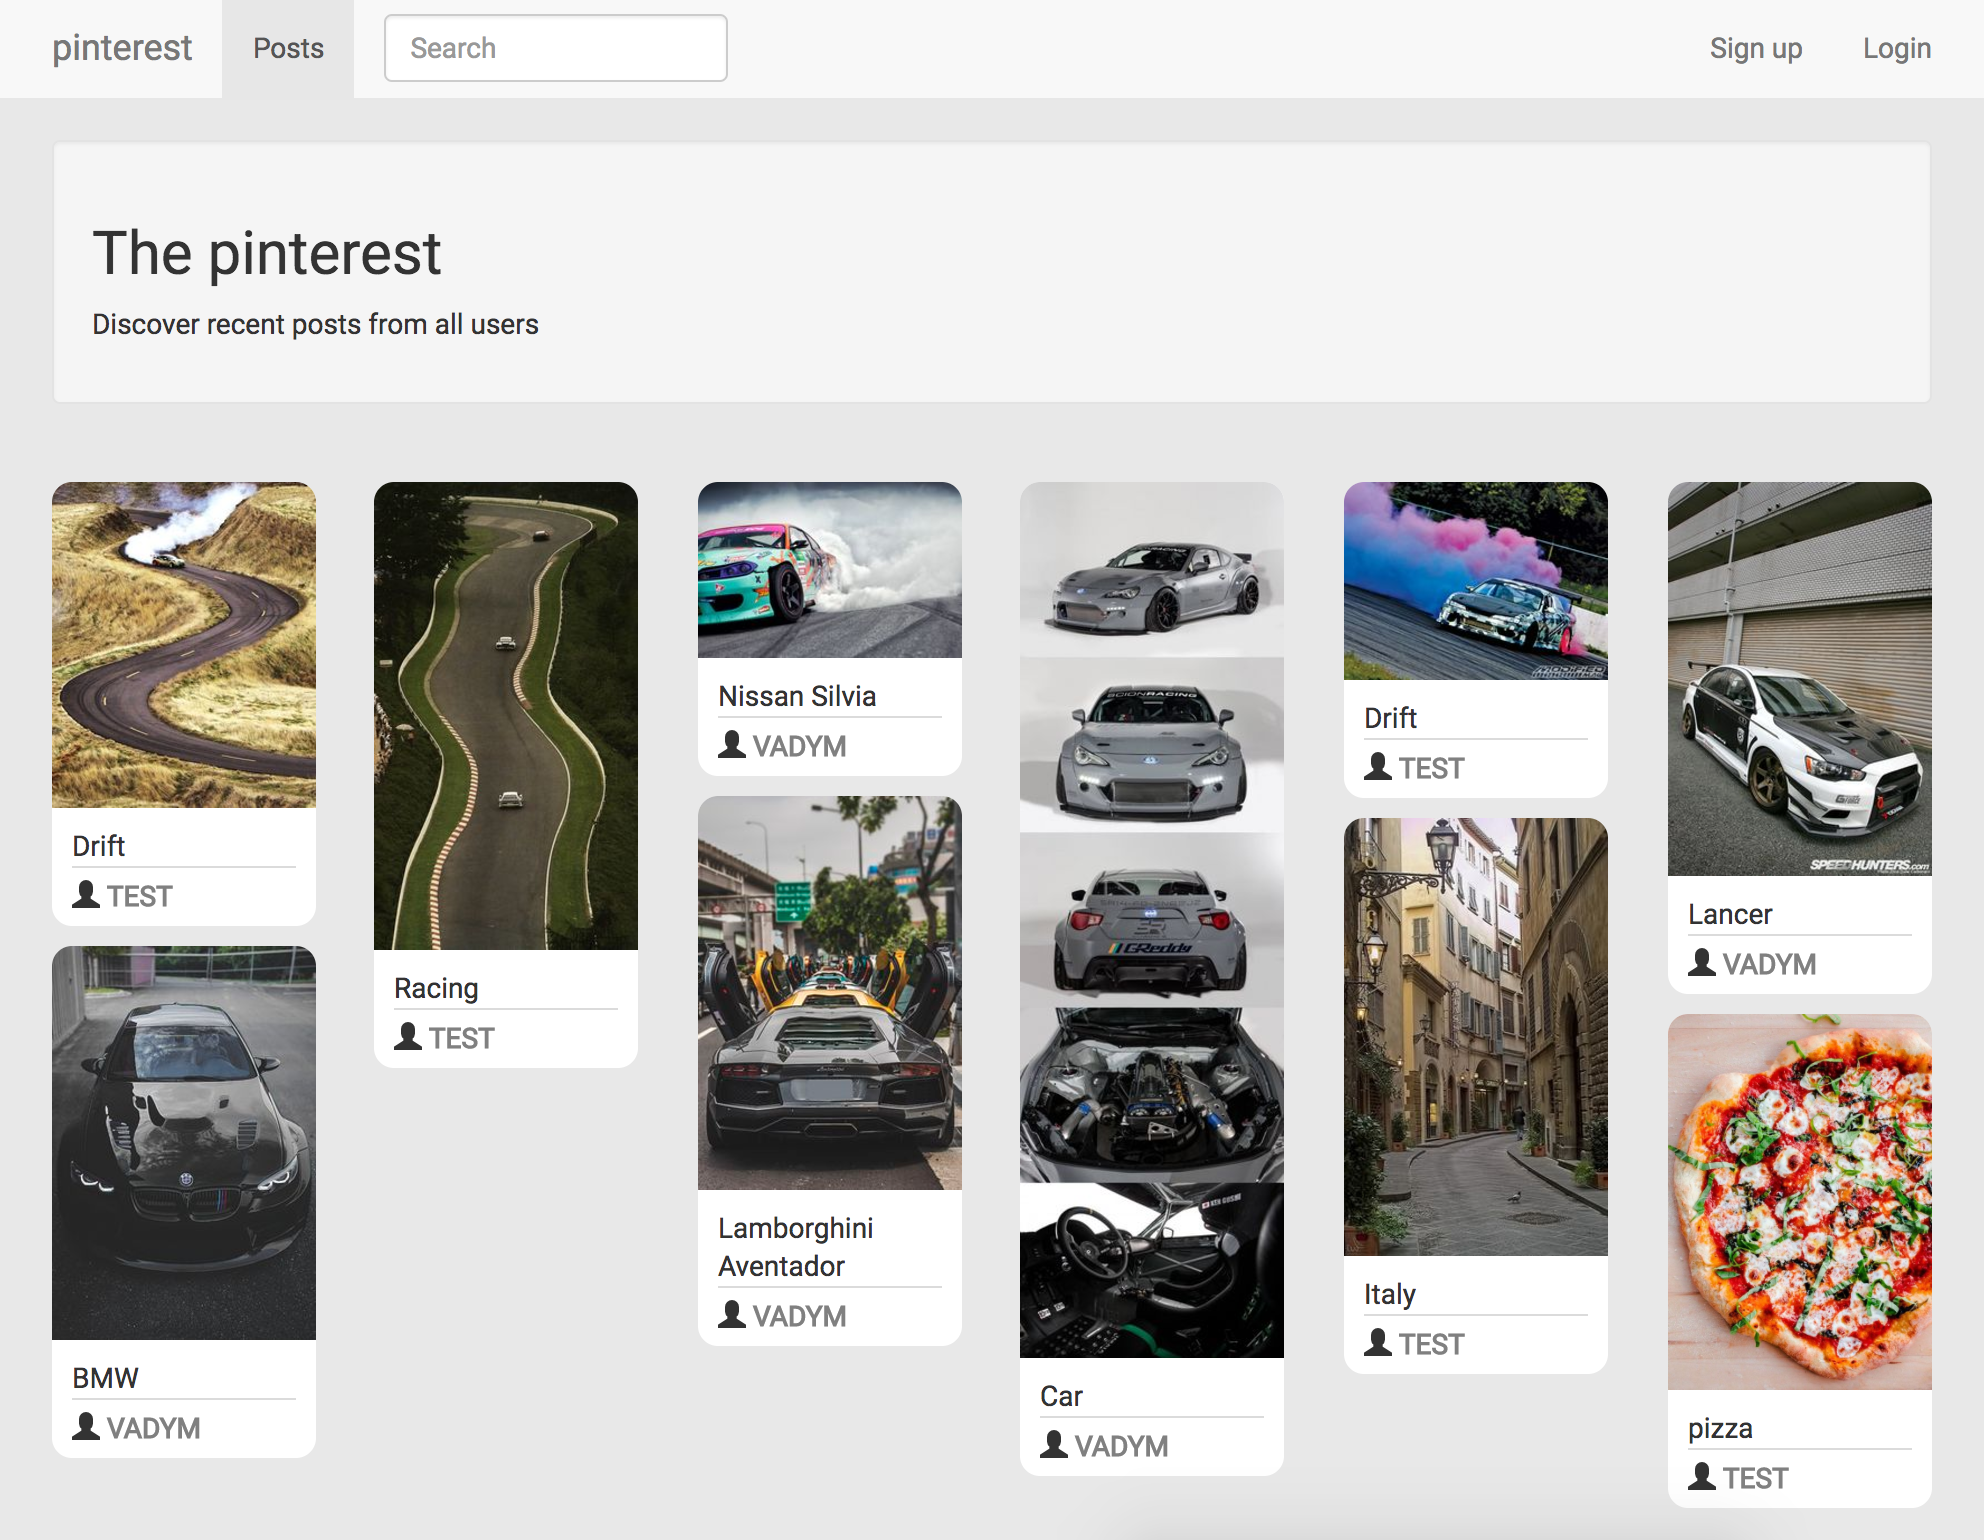Click the pizza post title
1984x1540 pixels.
[x=1720, y=1428]
